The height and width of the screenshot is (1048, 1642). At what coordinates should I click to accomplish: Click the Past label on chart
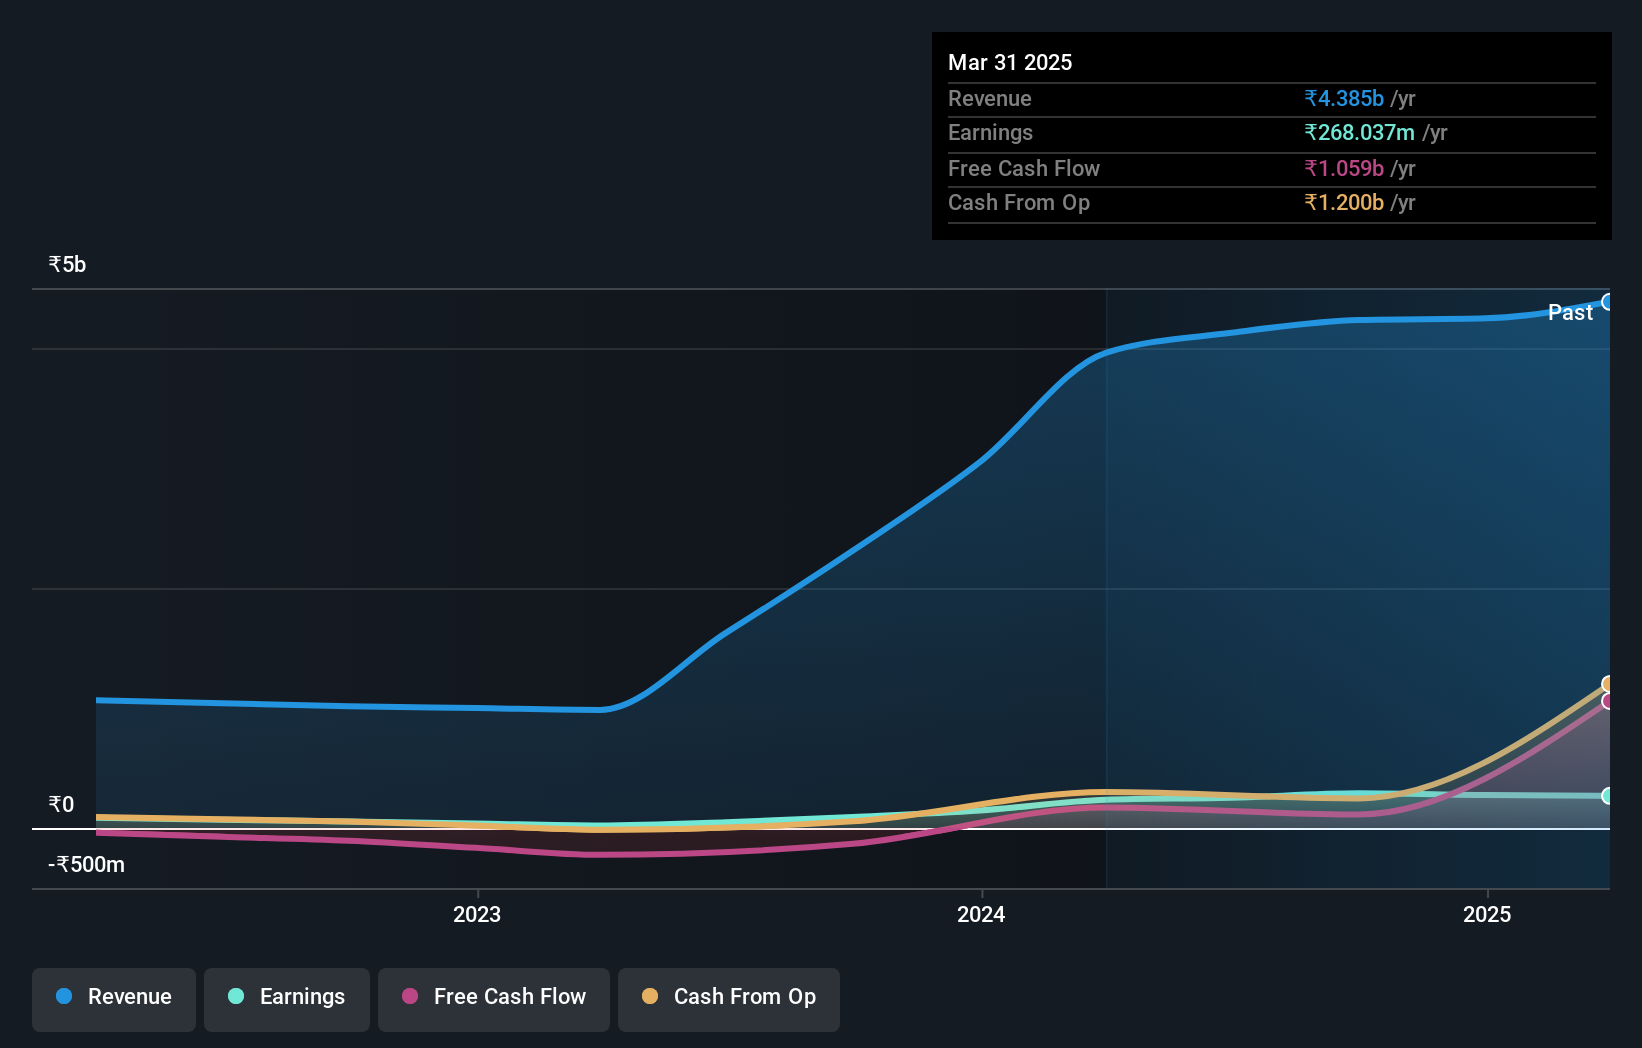pos(1570,312)
